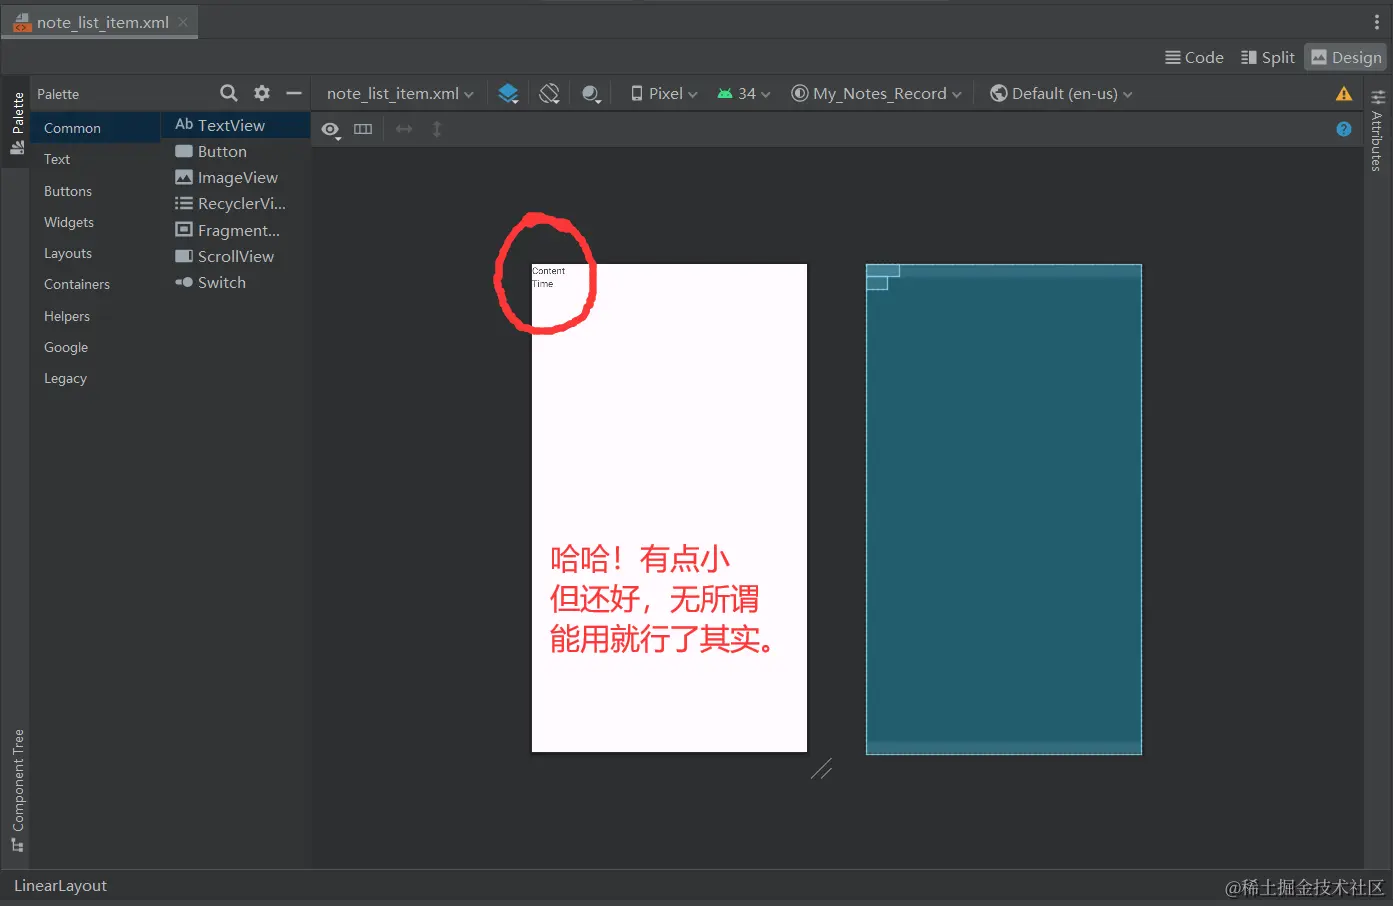Open My_Notes_Record theme dropdown
The width and height of the screenshot is (1393, 906).
coord(877,93)
